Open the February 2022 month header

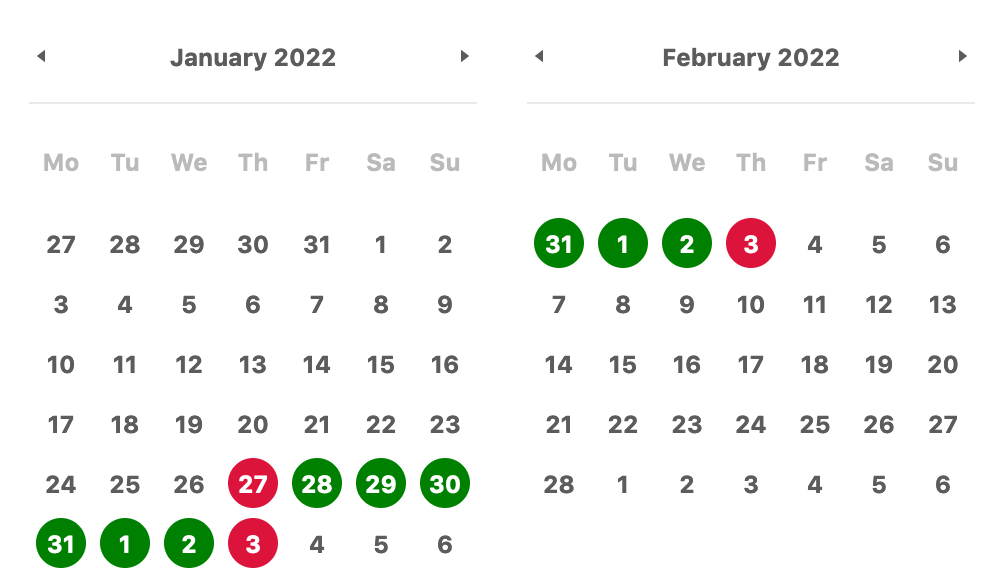(751, 57)
